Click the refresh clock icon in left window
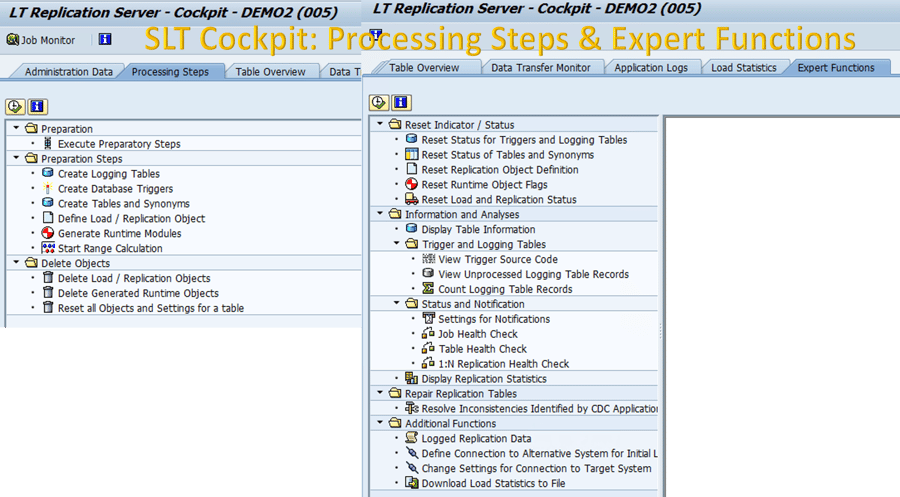Screen dimensions: 900x497 coord(15,106)
